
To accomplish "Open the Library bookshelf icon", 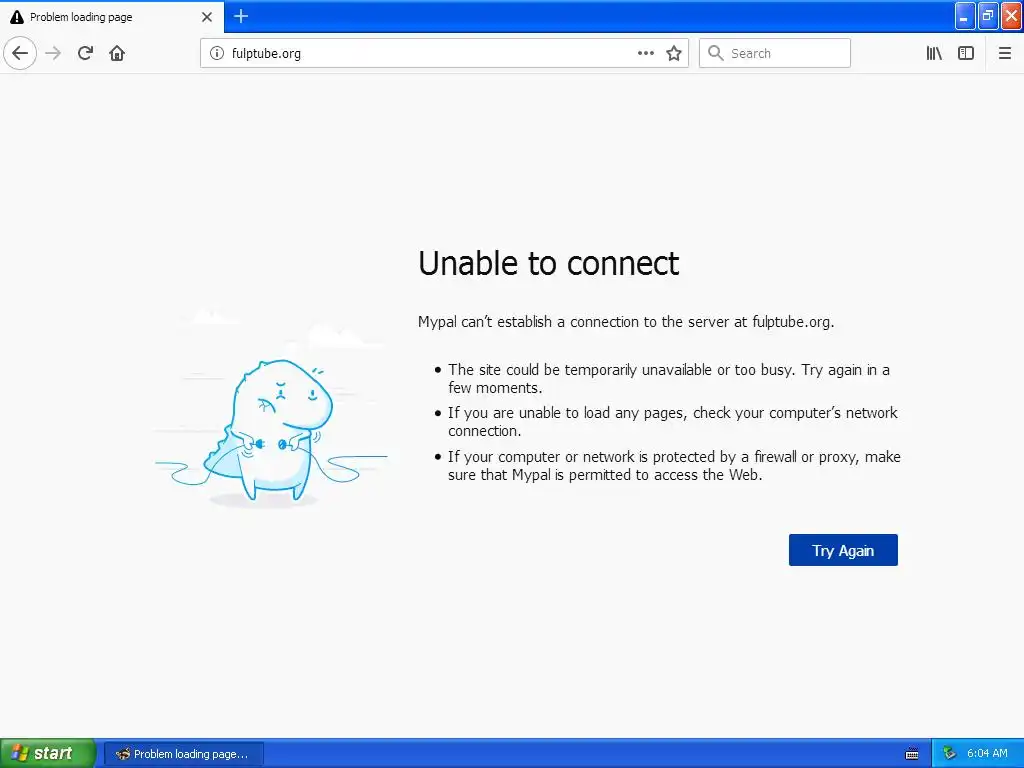I will [x=934, y=53].
